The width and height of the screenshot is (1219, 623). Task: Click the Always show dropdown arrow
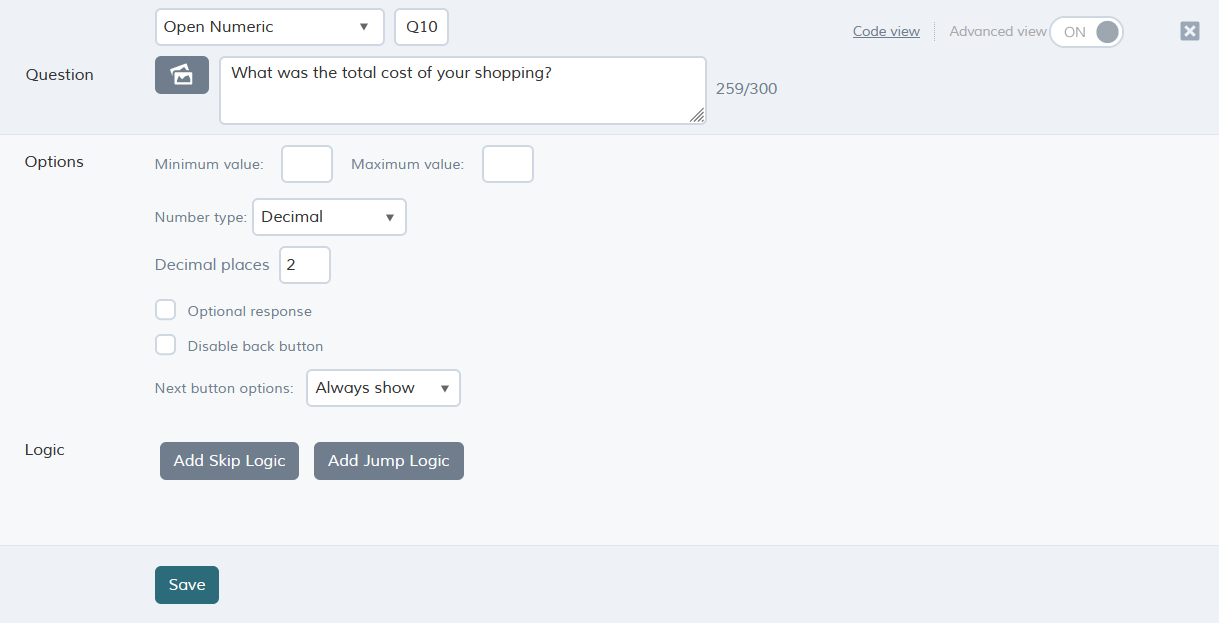tap(445, 388)
